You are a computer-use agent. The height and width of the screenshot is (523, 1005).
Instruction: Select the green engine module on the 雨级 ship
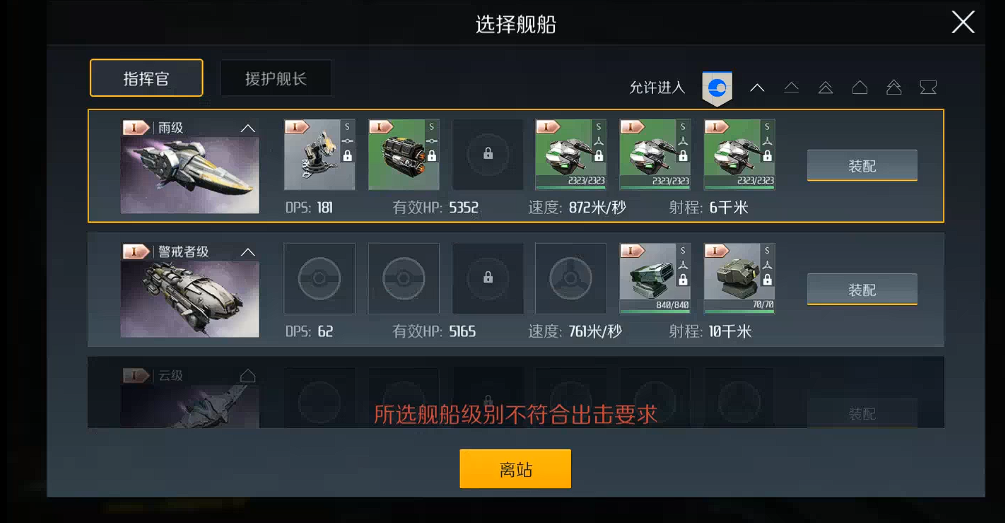[x=404, y=154]
